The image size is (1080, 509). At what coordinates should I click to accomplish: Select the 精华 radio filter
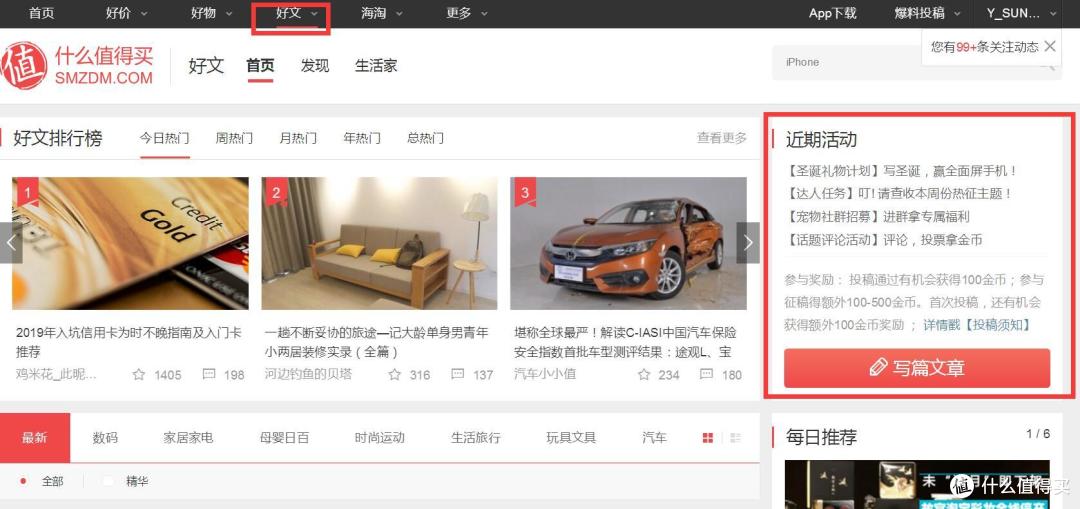coord(107,481)
